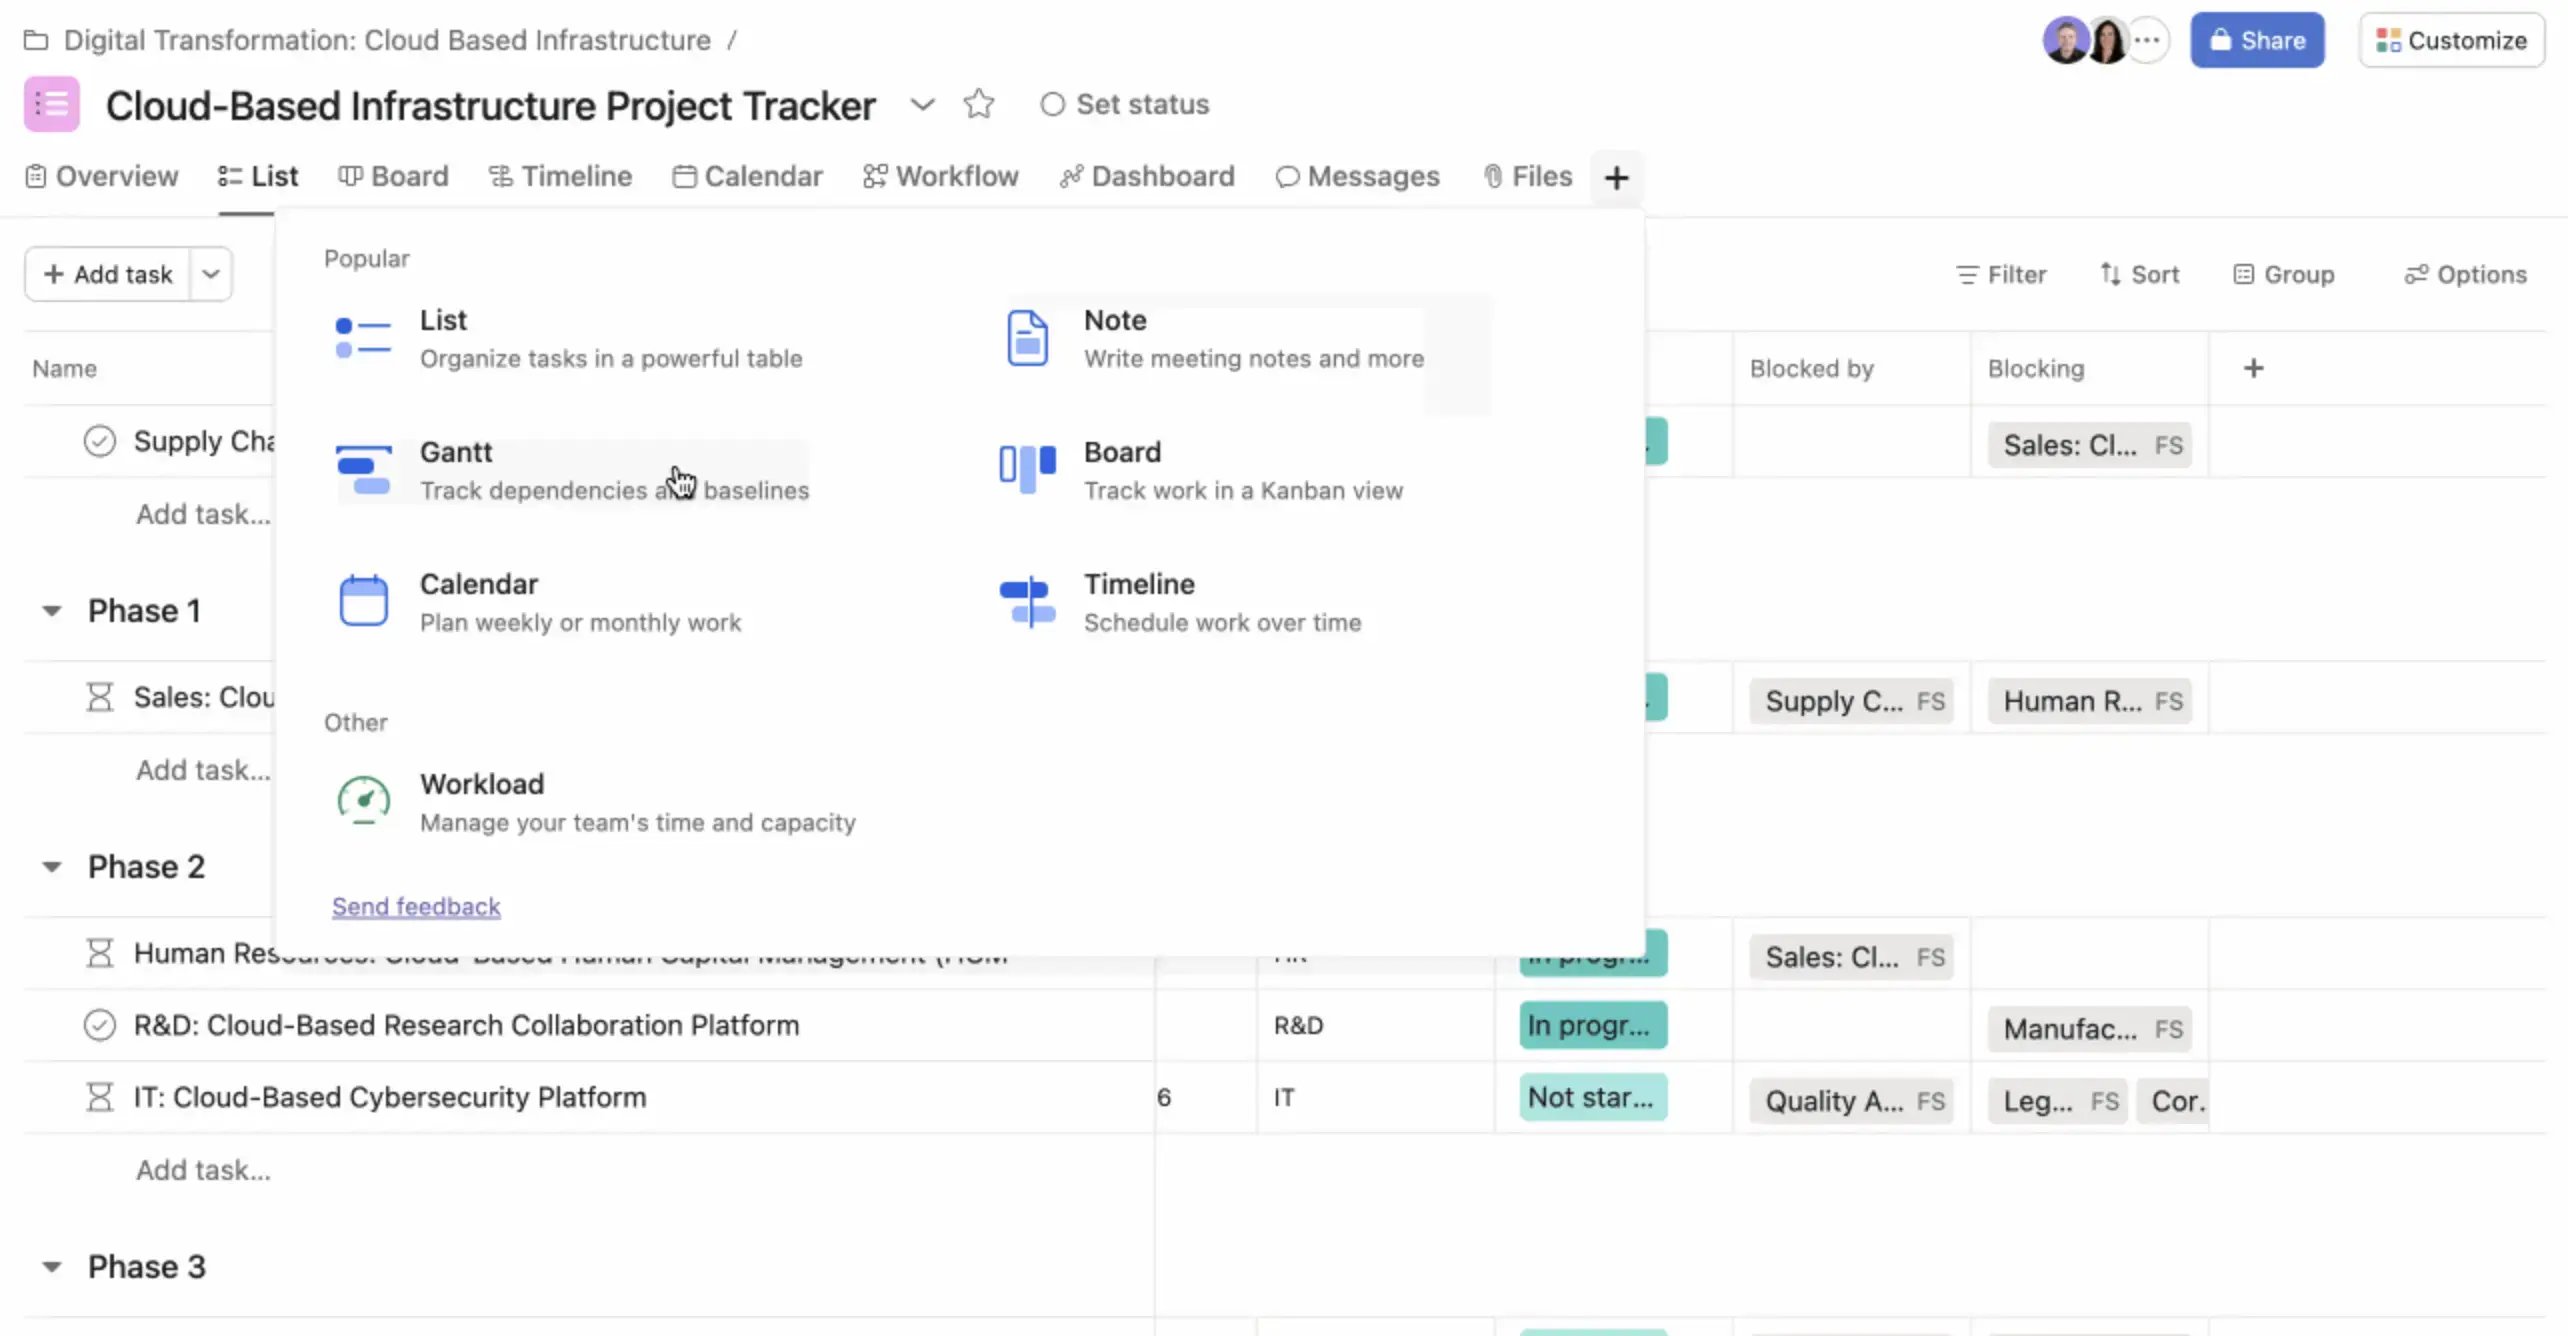Viewport: 2568px width, 1336px height.
Task: Switch to the Board tab
Action: click(x=393, y=176)
